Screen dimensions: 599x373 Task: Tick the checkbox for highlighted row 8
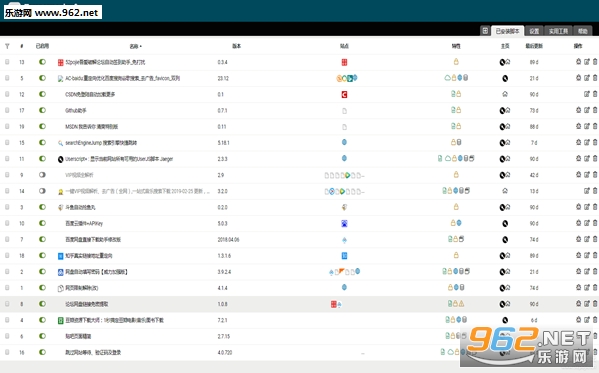7,303
